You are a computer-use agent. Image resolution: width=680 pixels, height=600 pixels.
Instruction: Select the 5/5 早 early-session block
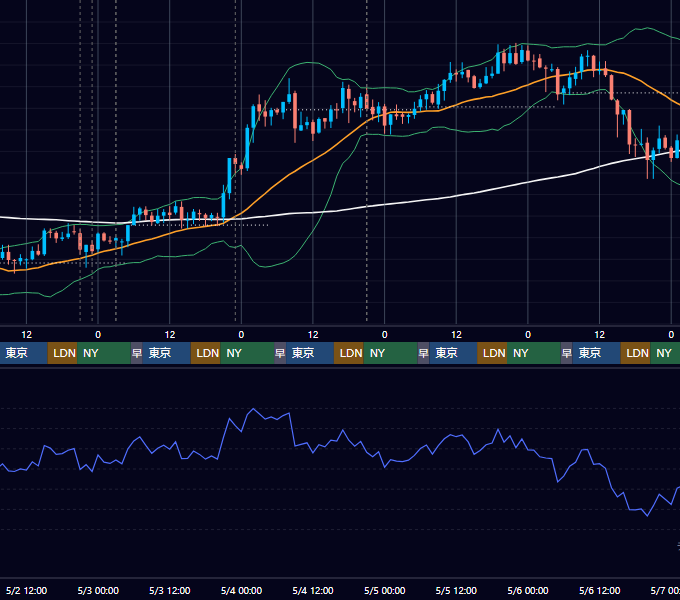click(x=423, y=353)
